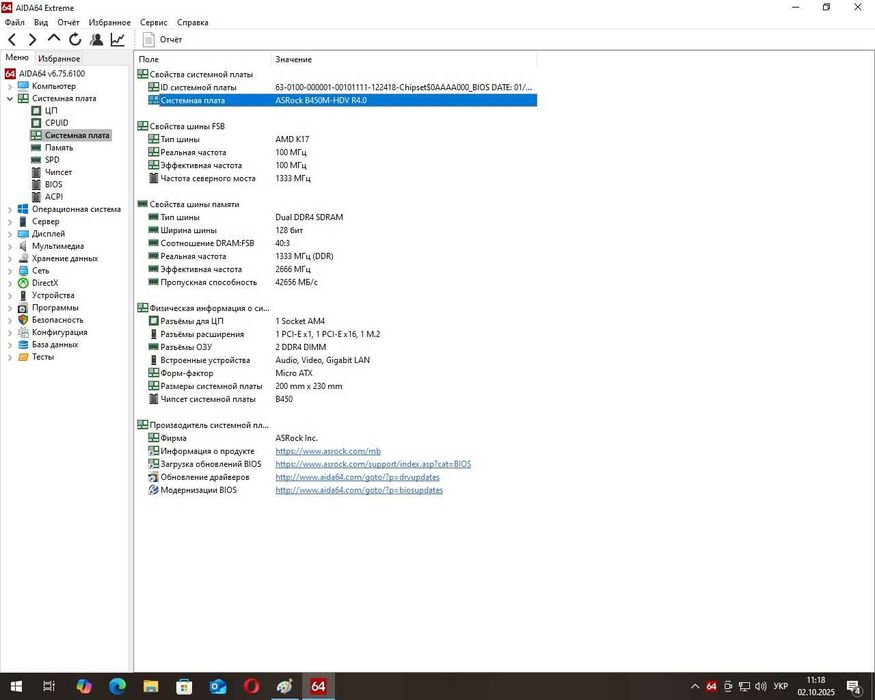The height and width of the screenshot is (700, 875).
Task: Open the asrock.com/mb product information link
Action: 328,451
